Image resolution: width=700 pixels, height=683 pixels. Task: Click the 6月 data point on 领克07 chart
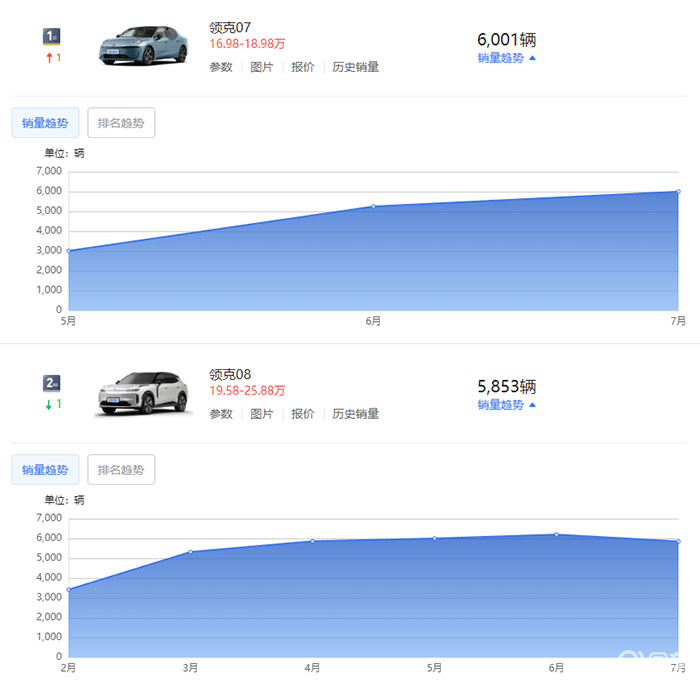[374, 206]
